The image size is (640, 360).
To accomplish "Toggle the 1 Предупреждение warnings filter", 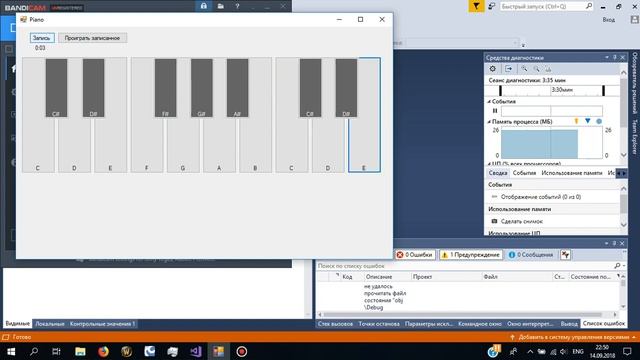I will pos(471,255).
